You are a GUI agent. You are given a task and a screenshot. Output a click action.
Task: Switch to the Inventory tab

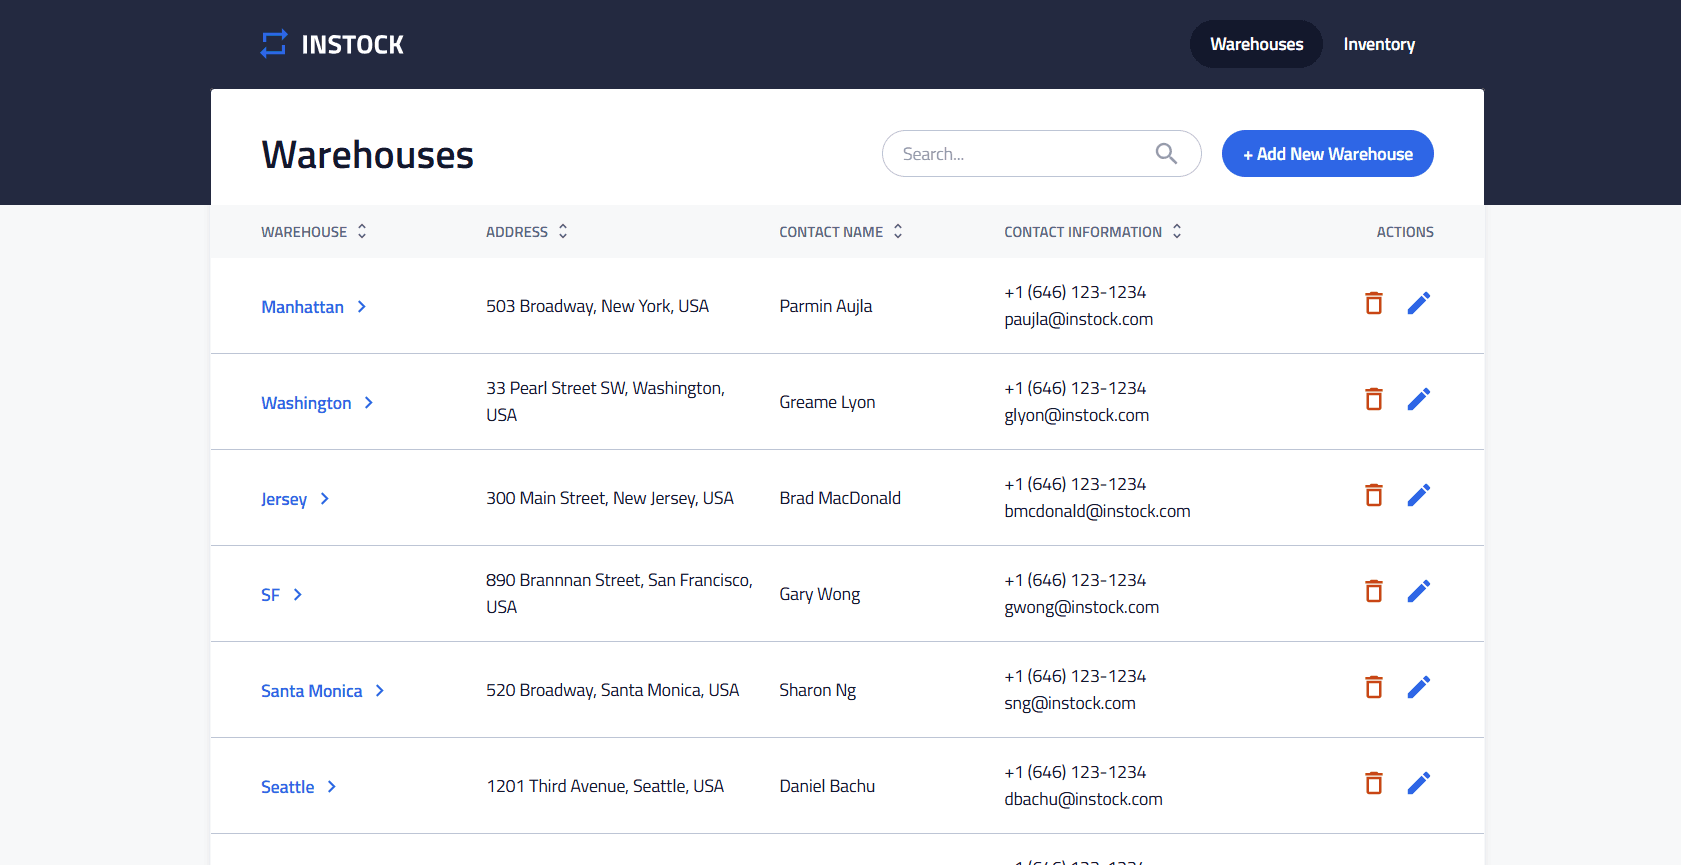pos(1378,44)
